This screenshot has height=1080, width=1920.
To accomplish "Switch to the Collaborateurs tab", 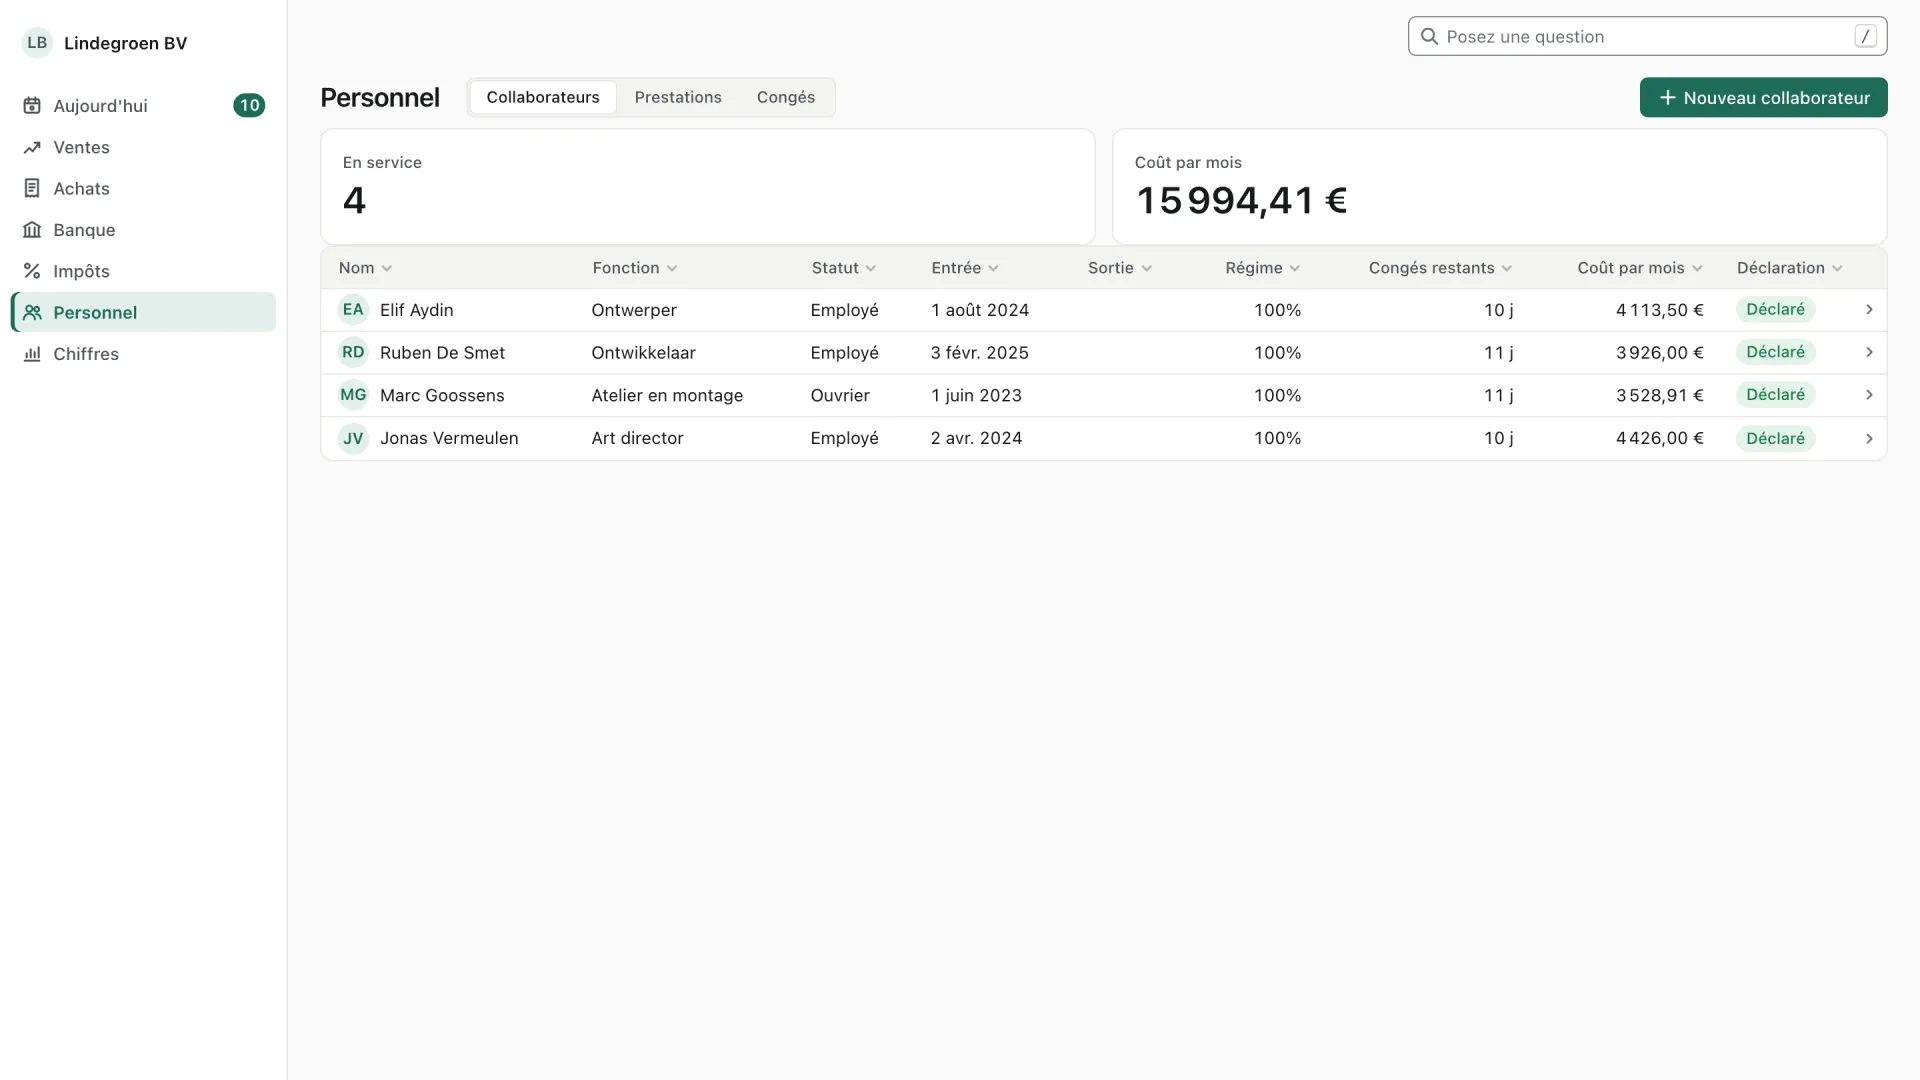I will coord(543,97).
